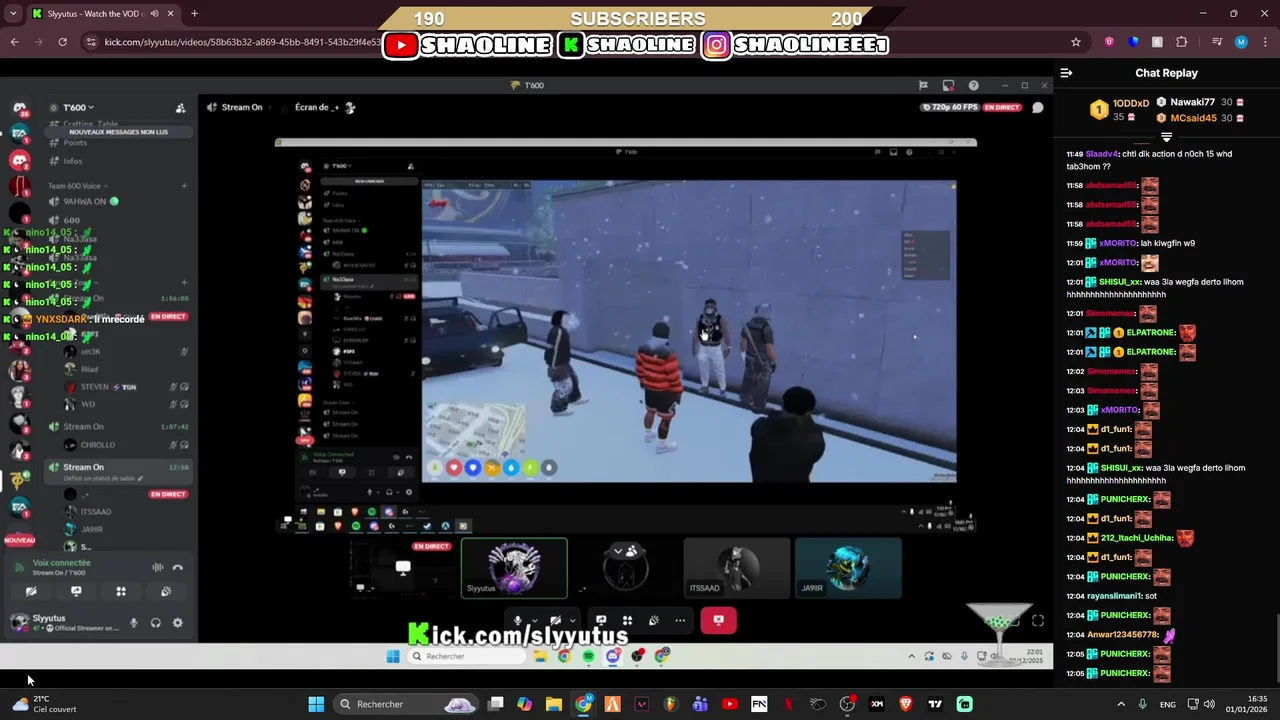Click the new unread messages banner
Viewport: 1280px width, 720px height.
tap(118, 132)
